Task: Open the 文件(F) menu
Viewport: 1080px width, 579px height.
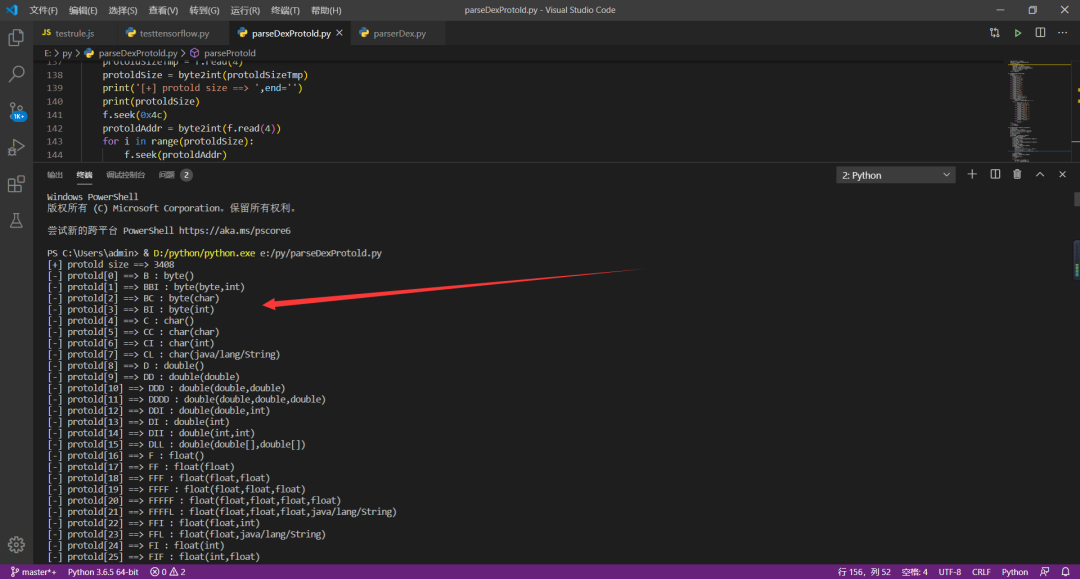Action: pyautogui.click(x=43, y=10)
